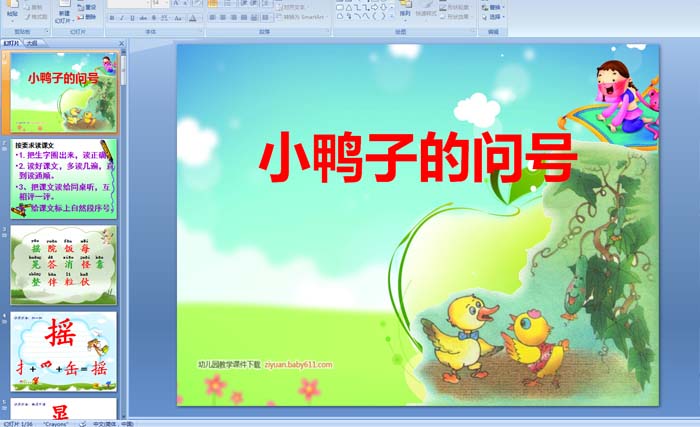Justify text in paragraph group
The height and width of the screenshot is (427, 700).
coord(244,17)
